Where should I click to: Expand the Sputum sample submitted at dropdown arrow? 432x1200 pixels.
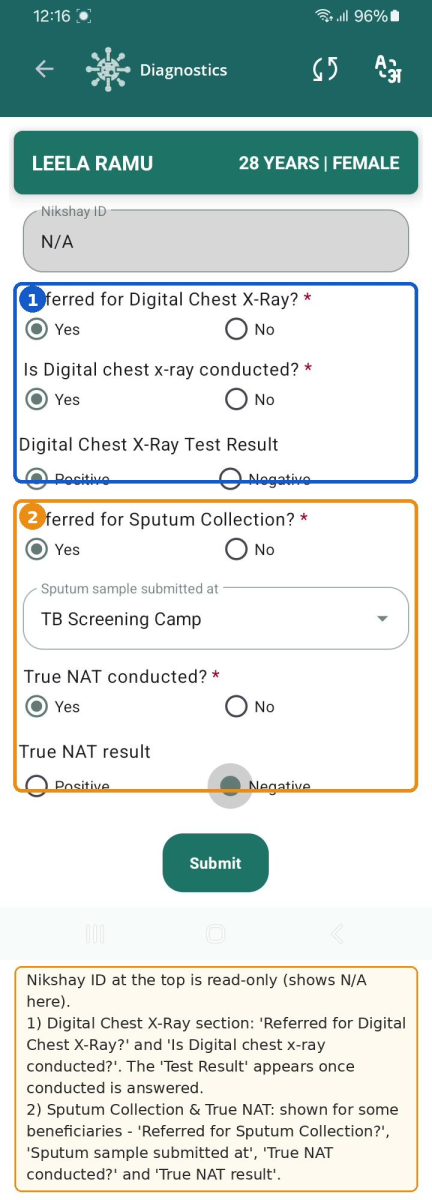coord(382,619)
